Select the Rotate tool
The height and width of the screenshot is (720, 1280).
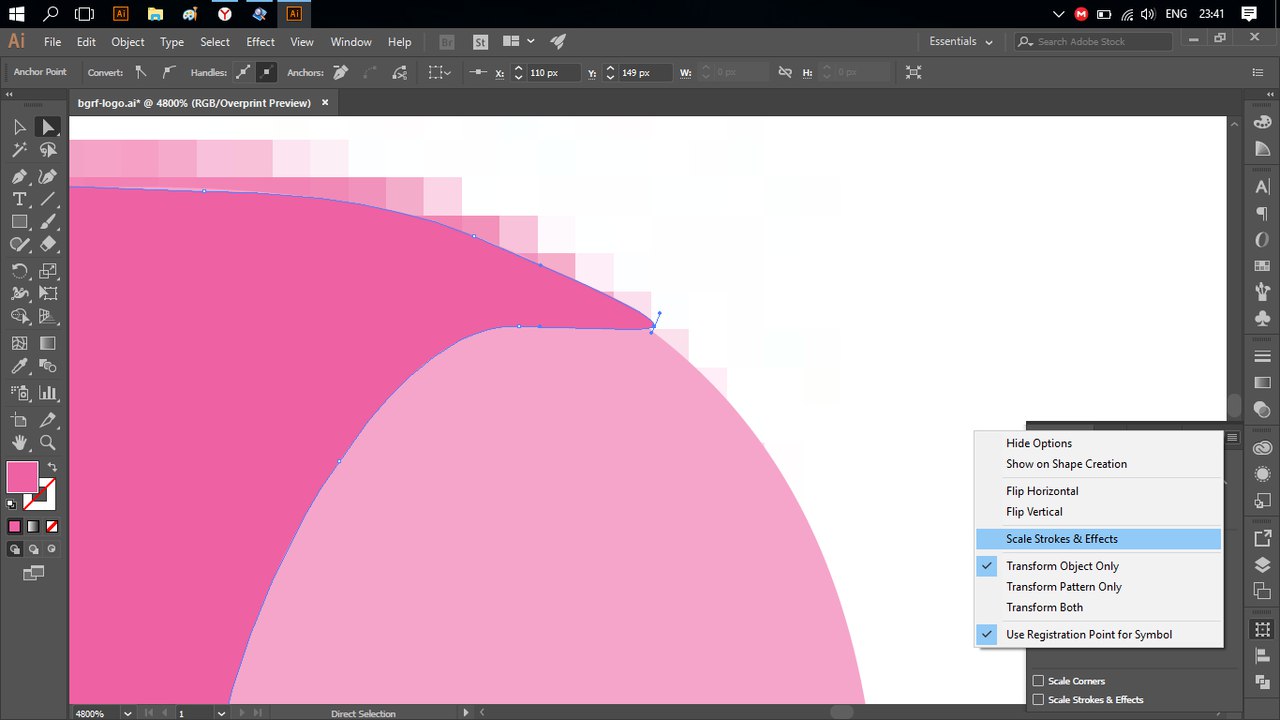19,271
